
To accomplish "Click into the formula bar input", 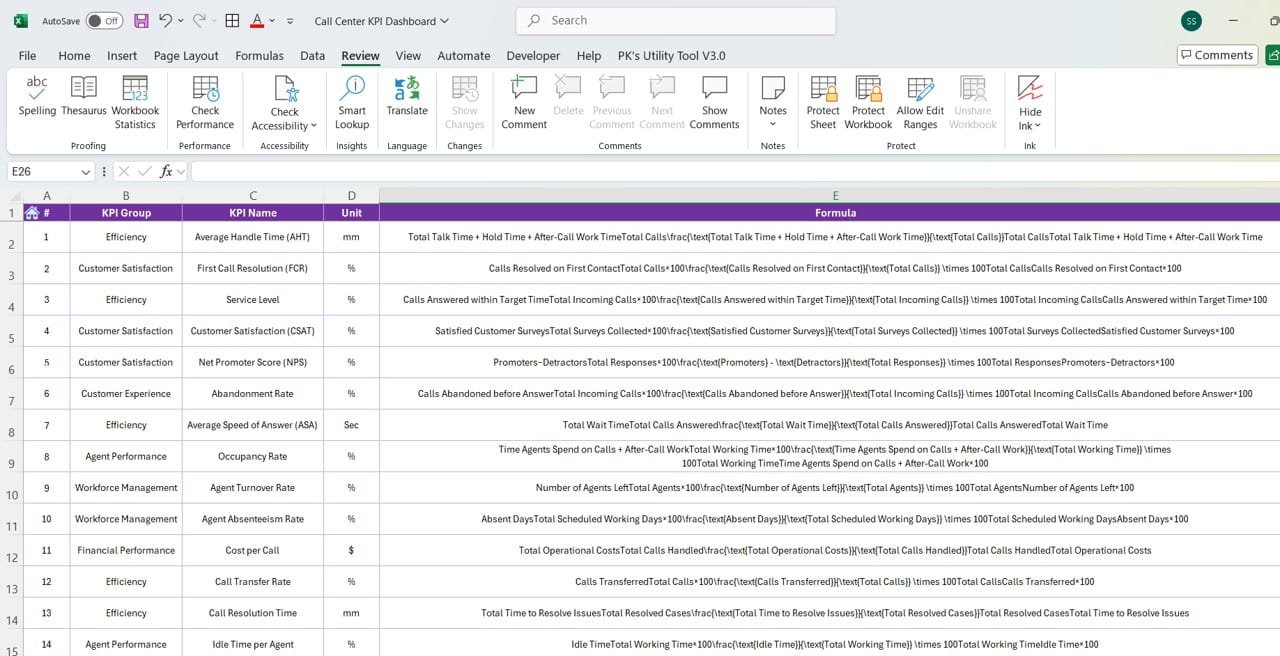I will (733, 172).
